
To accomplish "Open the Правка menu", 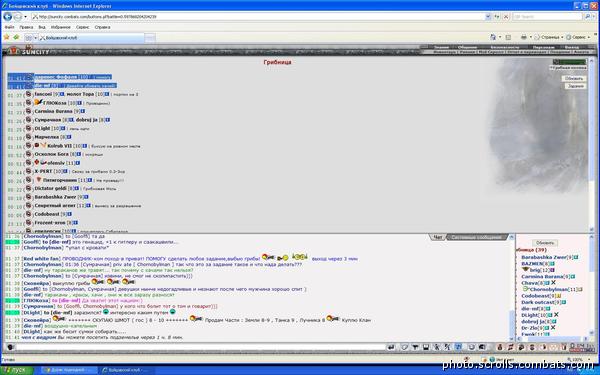I will 26,27.
